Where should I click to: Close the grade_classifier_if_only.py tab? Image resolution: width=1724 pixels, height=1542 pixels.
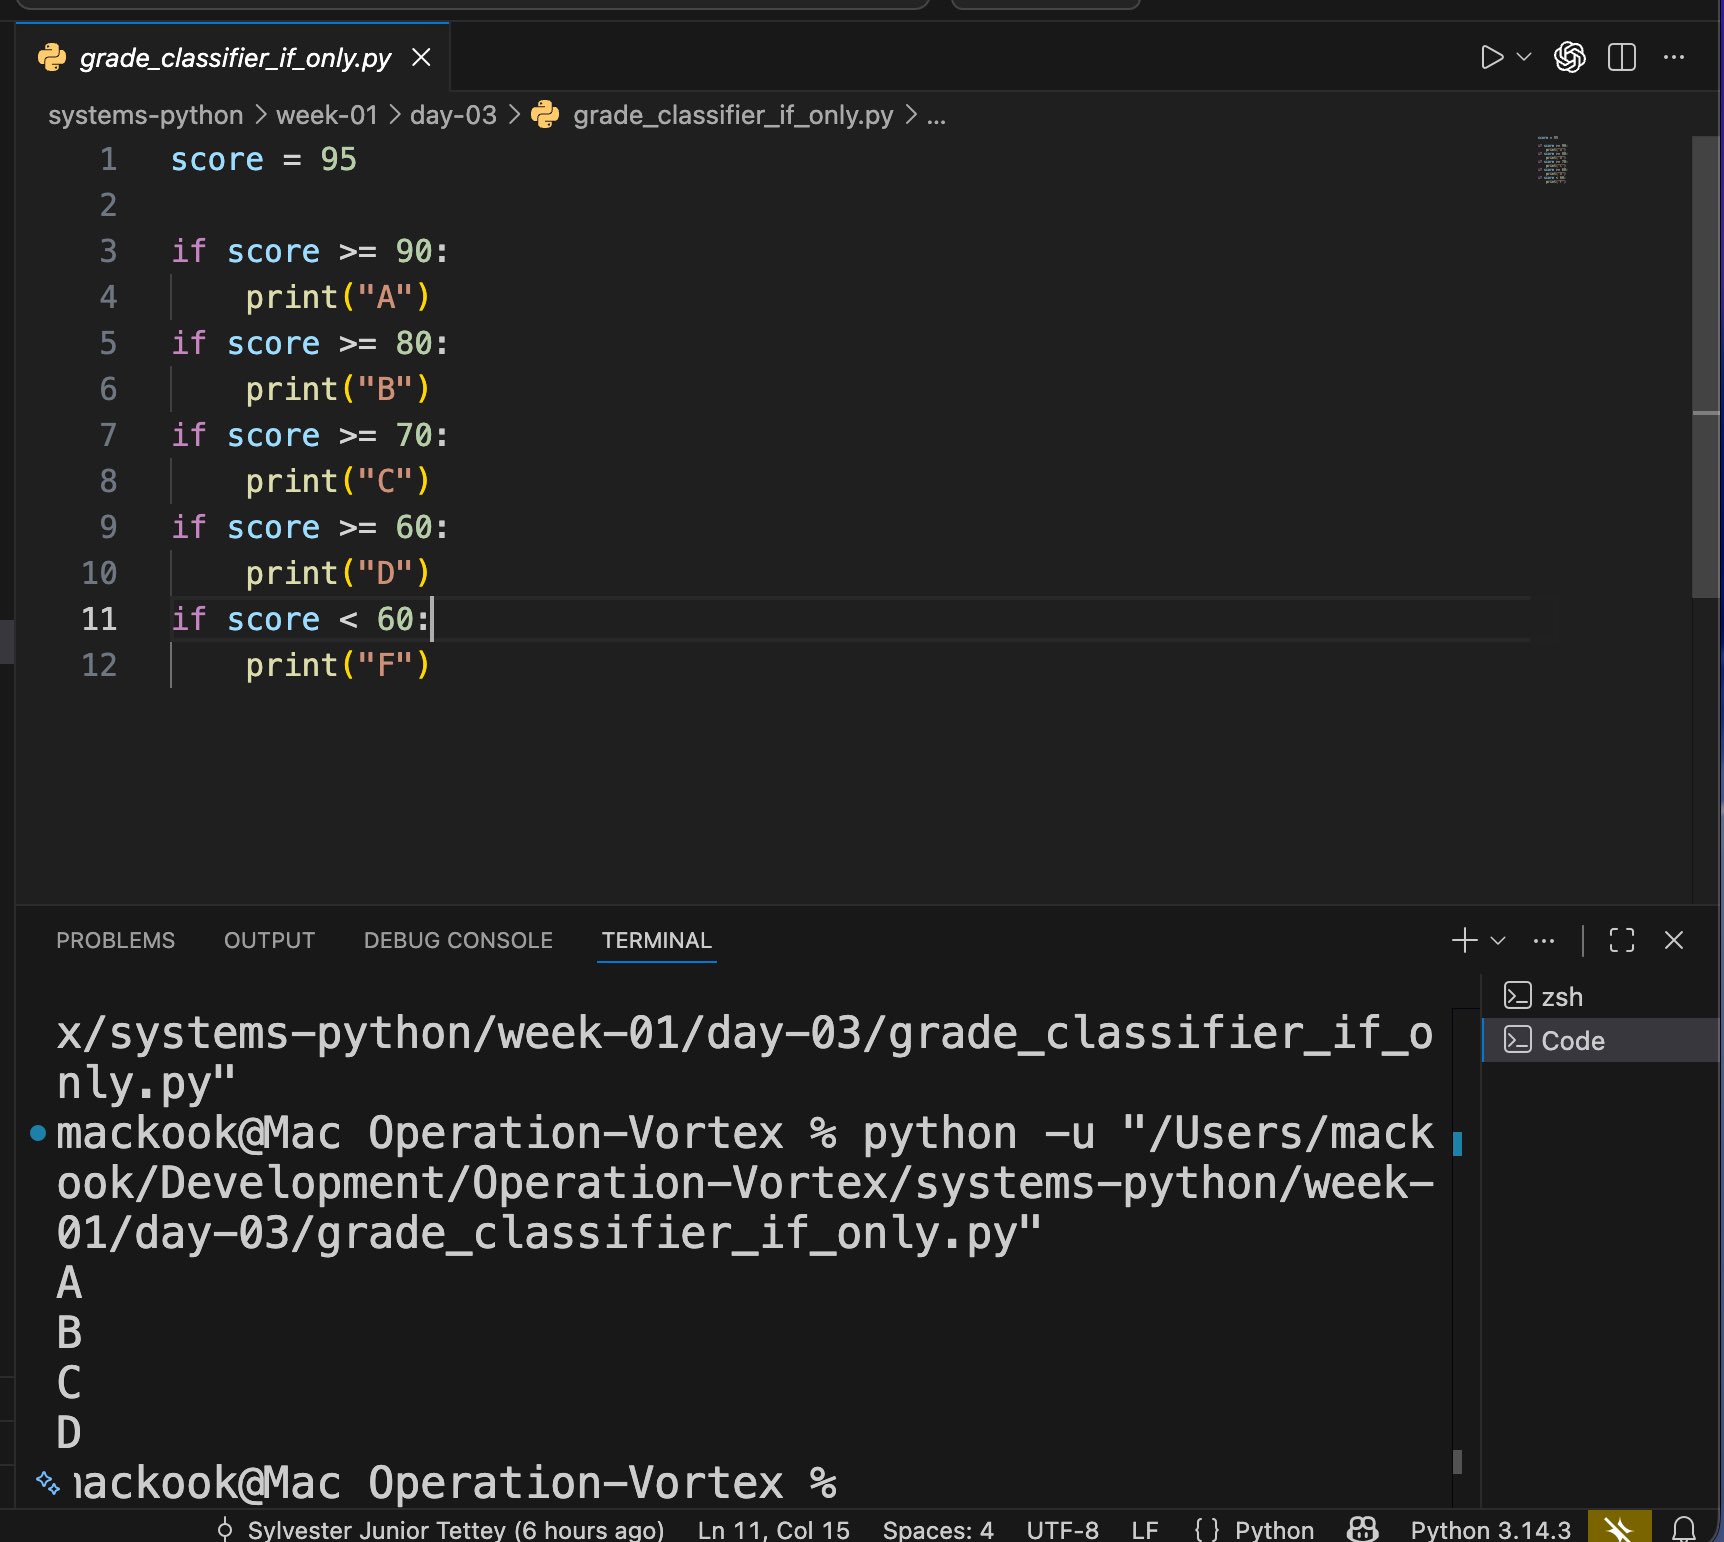421,58
